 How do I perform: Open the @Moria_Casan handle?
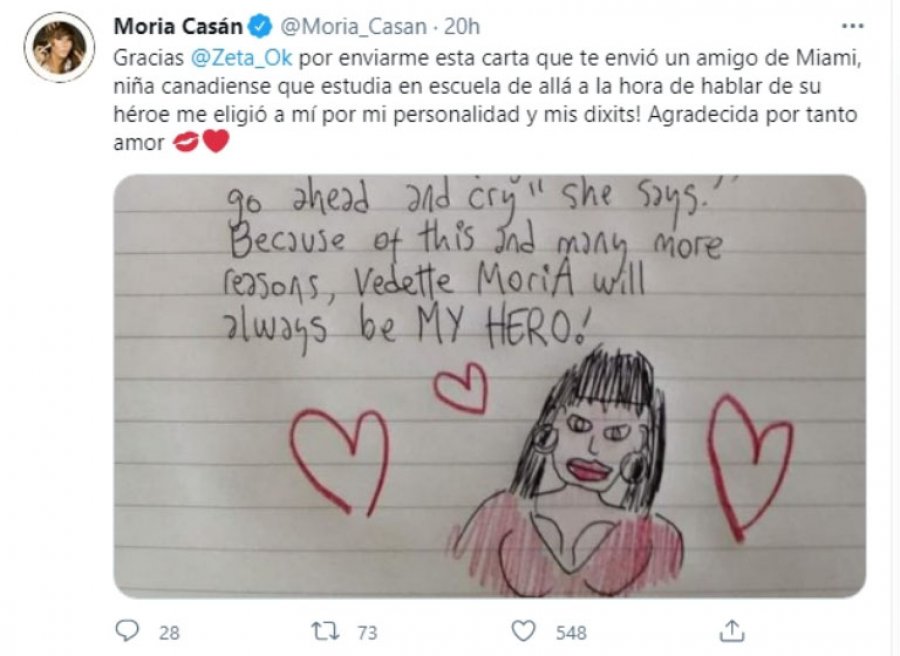(354, 26)
